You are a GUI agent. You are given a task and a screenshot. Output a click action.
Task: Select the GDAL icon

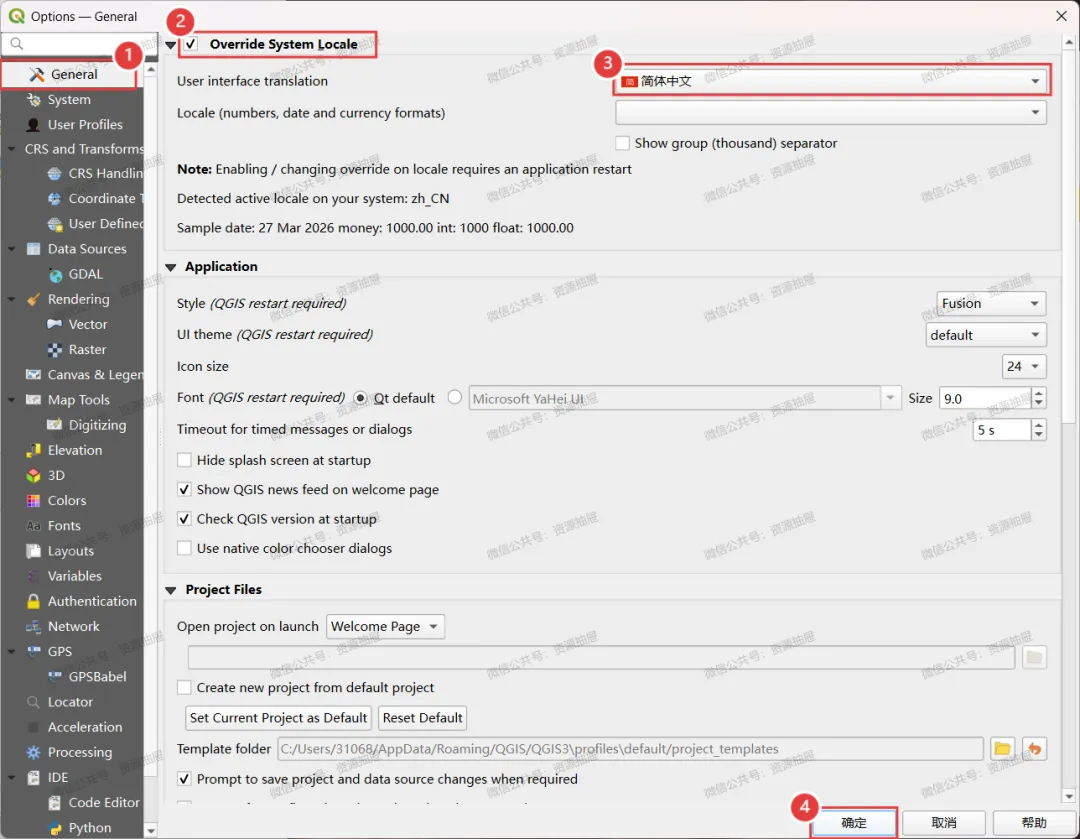coord(54,274)
